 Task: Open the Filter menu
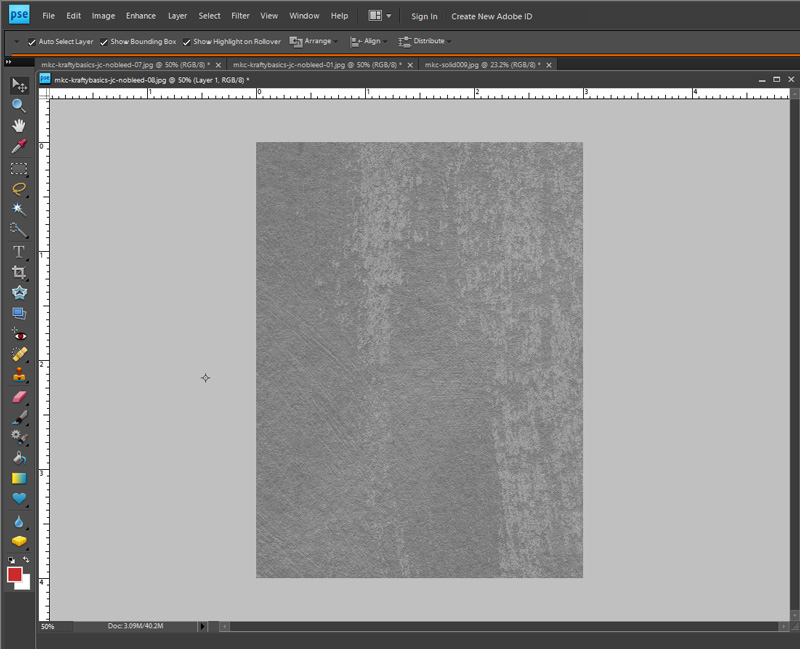[x=240, y=16]
